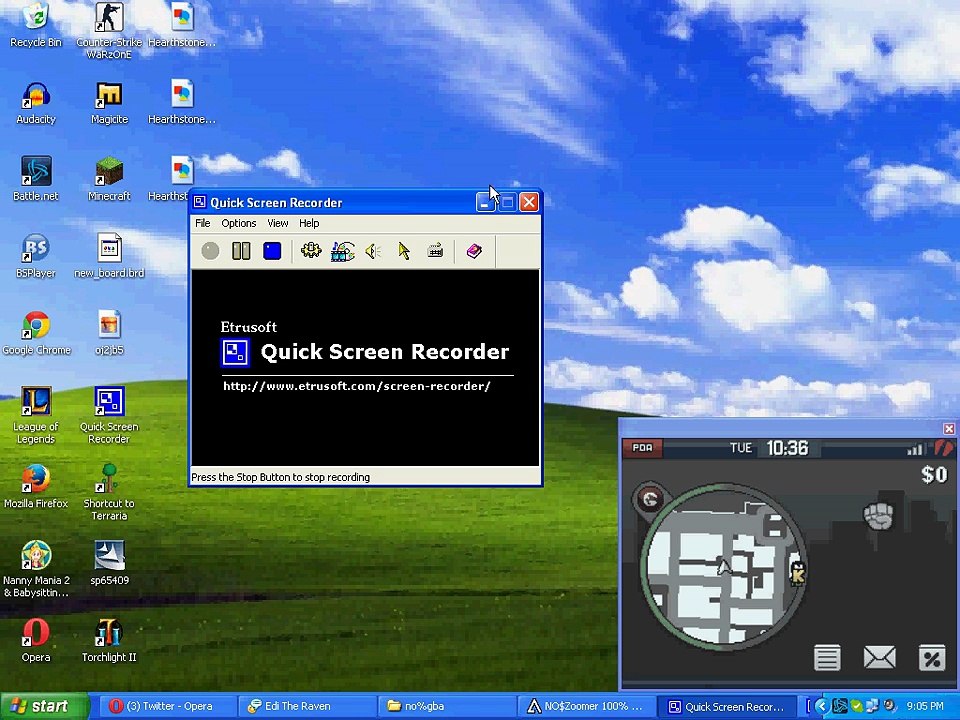The width and height of the screenshot is (960, 720).
Task: Select the League of Legends desktop icon
Action: (x=36, y=415)
